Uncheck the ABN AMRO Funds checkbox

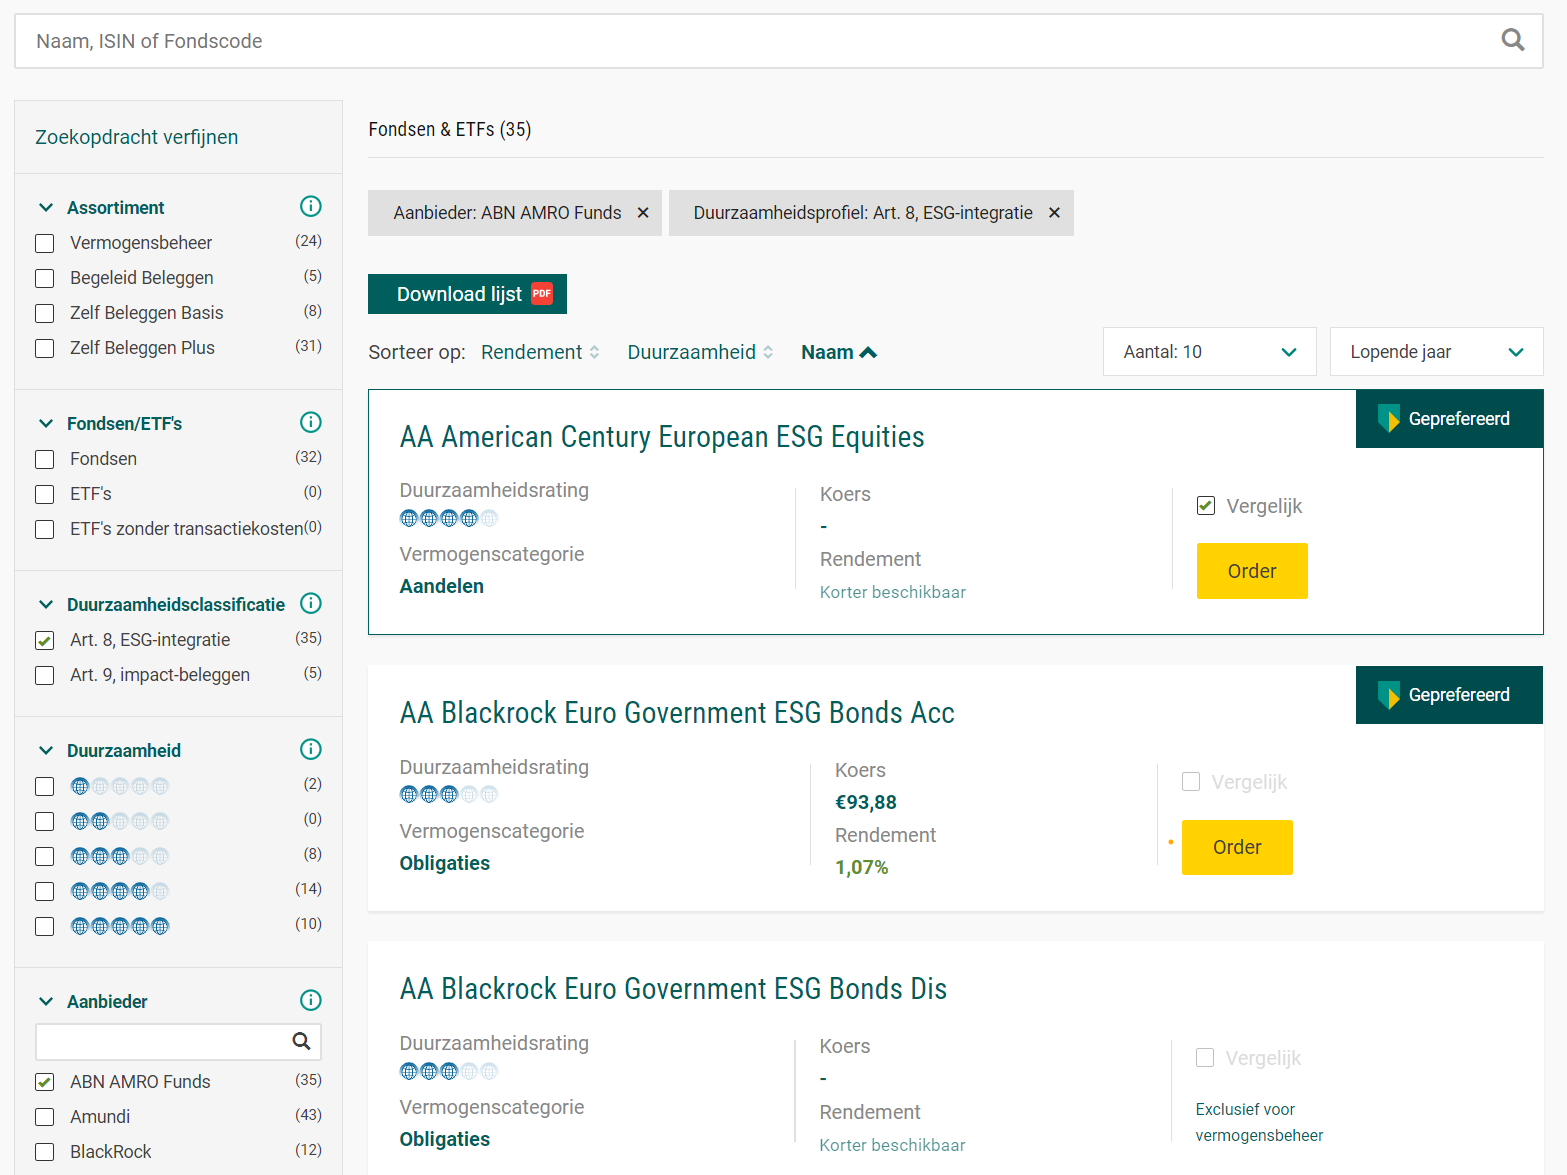coord(44,1082)
